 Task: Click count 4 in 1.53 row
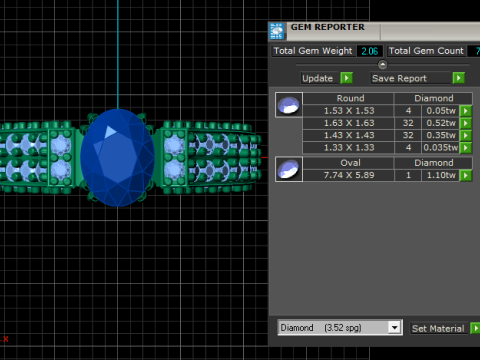[408, 111]
